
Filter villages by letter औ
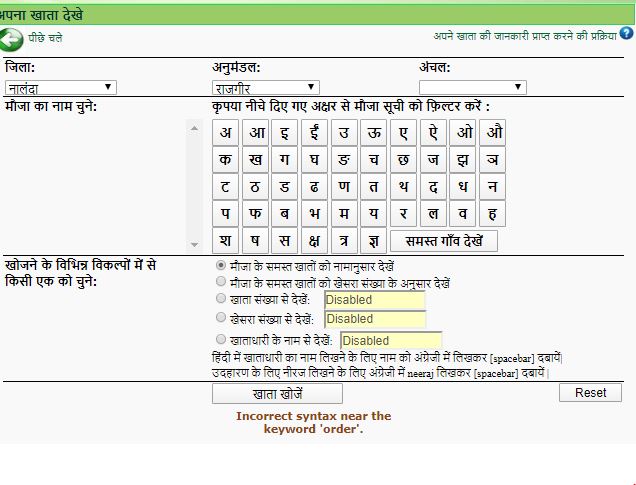tap(492, 133)
